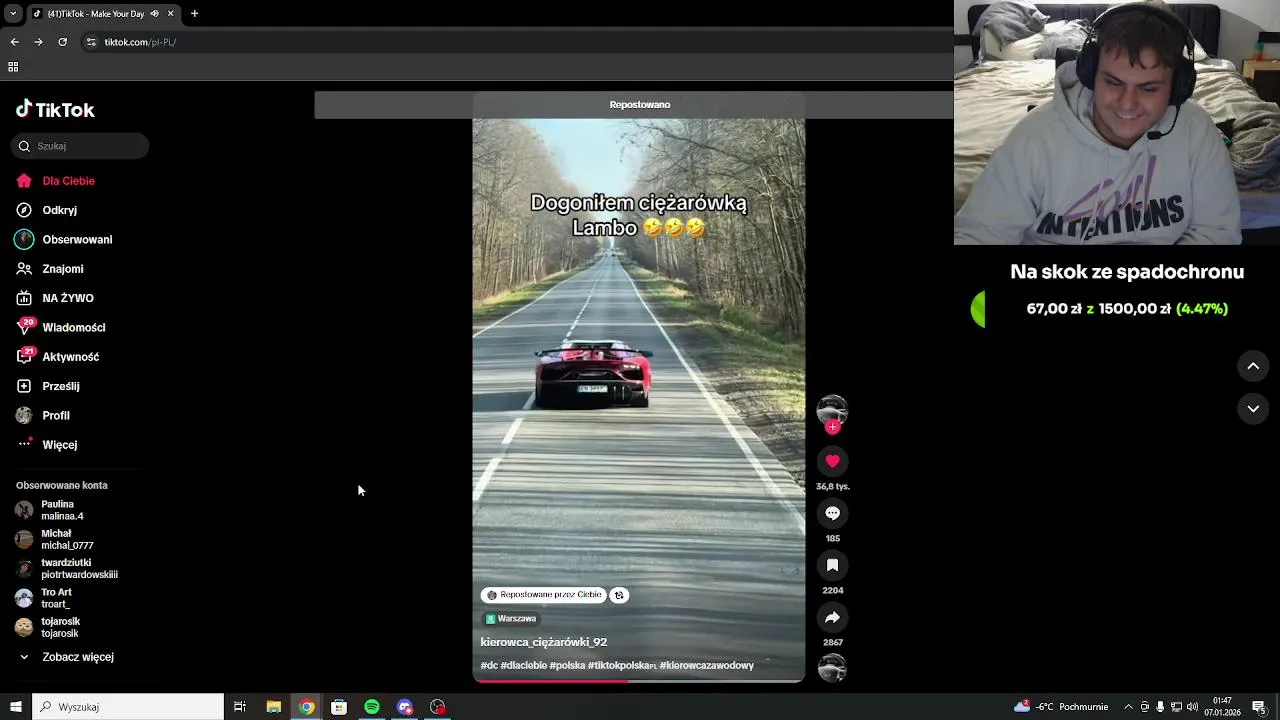The width and height of the screenshot is (1280, 720).
Task: Click the Wyszukaj taskbar search box
Action: tap(128, 707)
